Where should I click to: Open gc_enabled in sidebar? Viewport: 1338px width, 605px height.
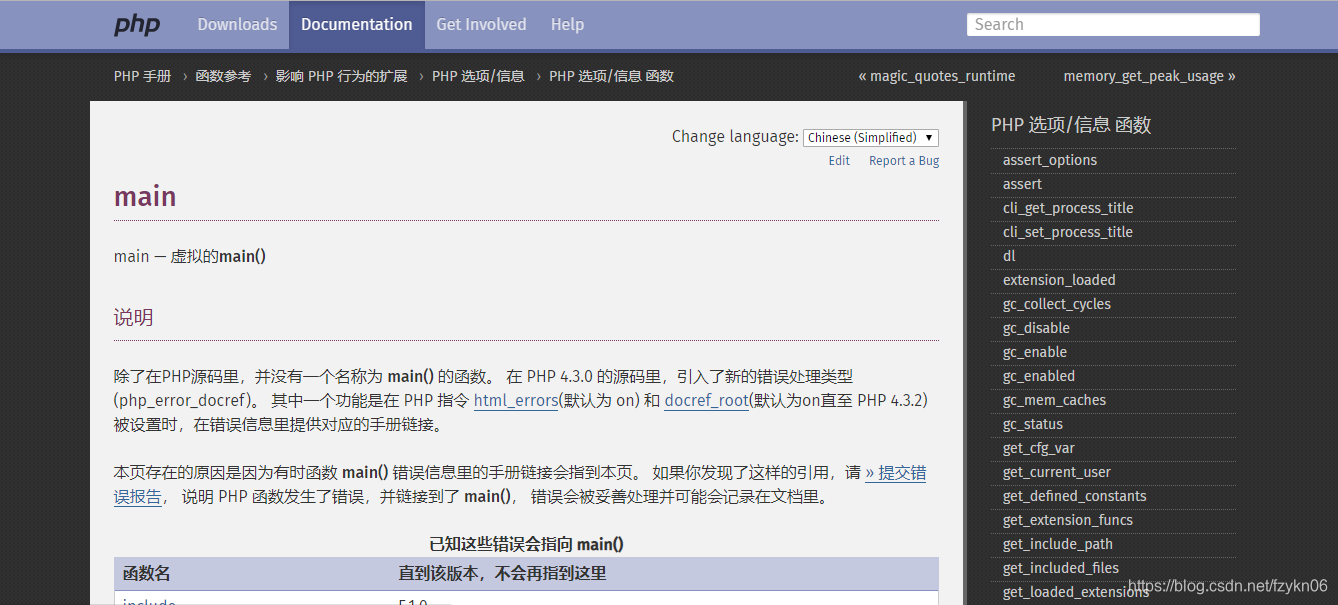point(1039,376)
